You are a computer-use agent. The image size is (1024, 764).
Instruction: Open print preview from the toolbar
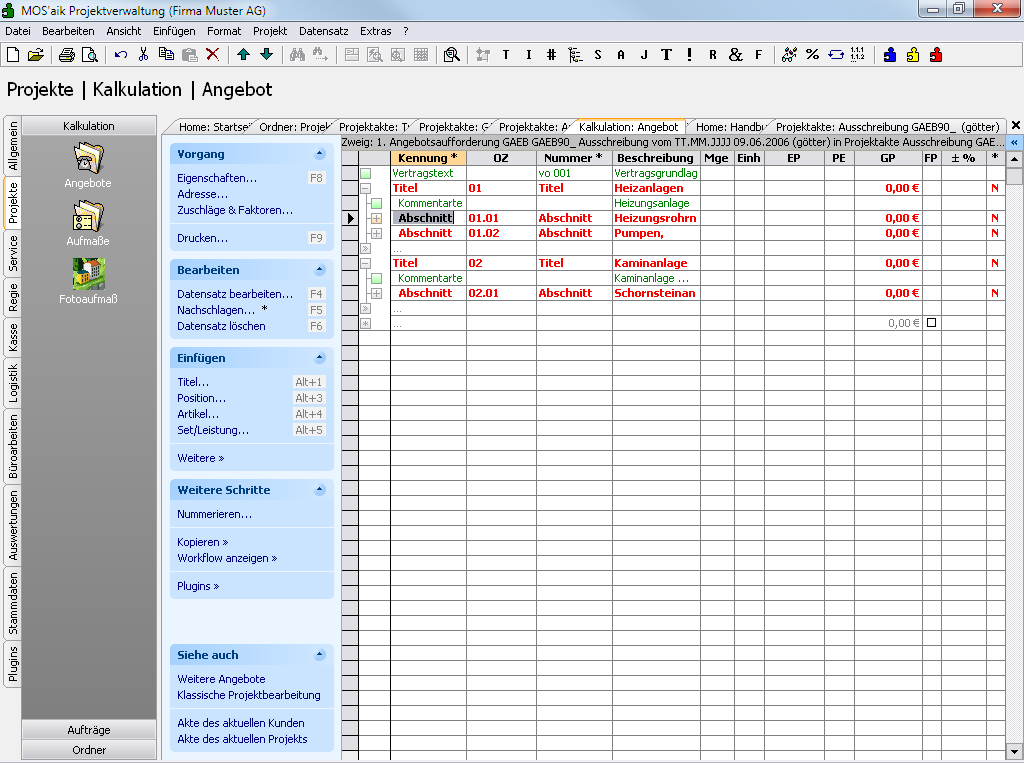(x=89, y=55)
